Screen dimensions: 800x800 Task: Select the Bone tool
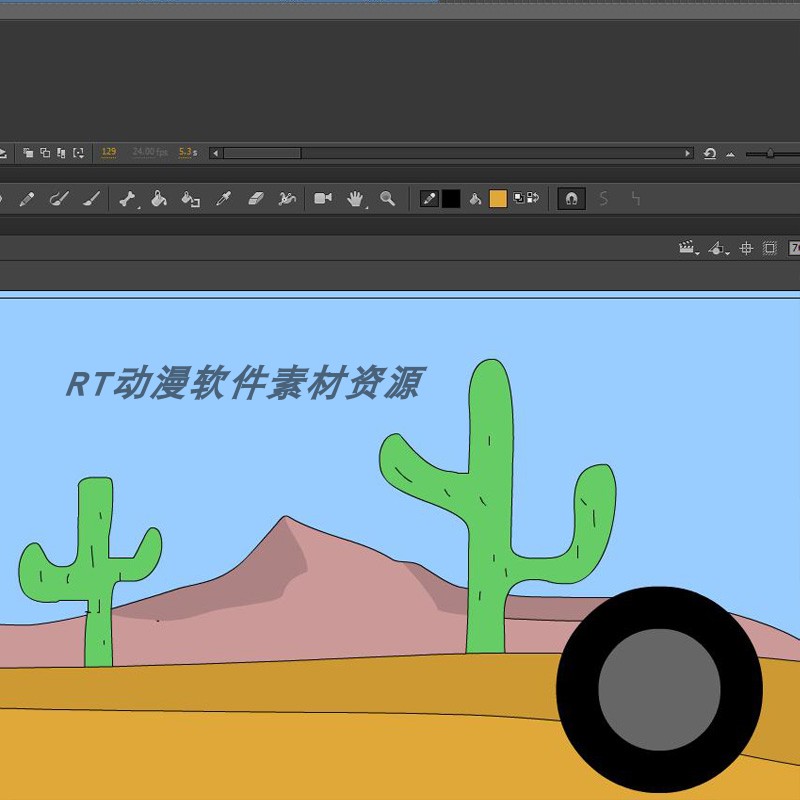[127, 199]
